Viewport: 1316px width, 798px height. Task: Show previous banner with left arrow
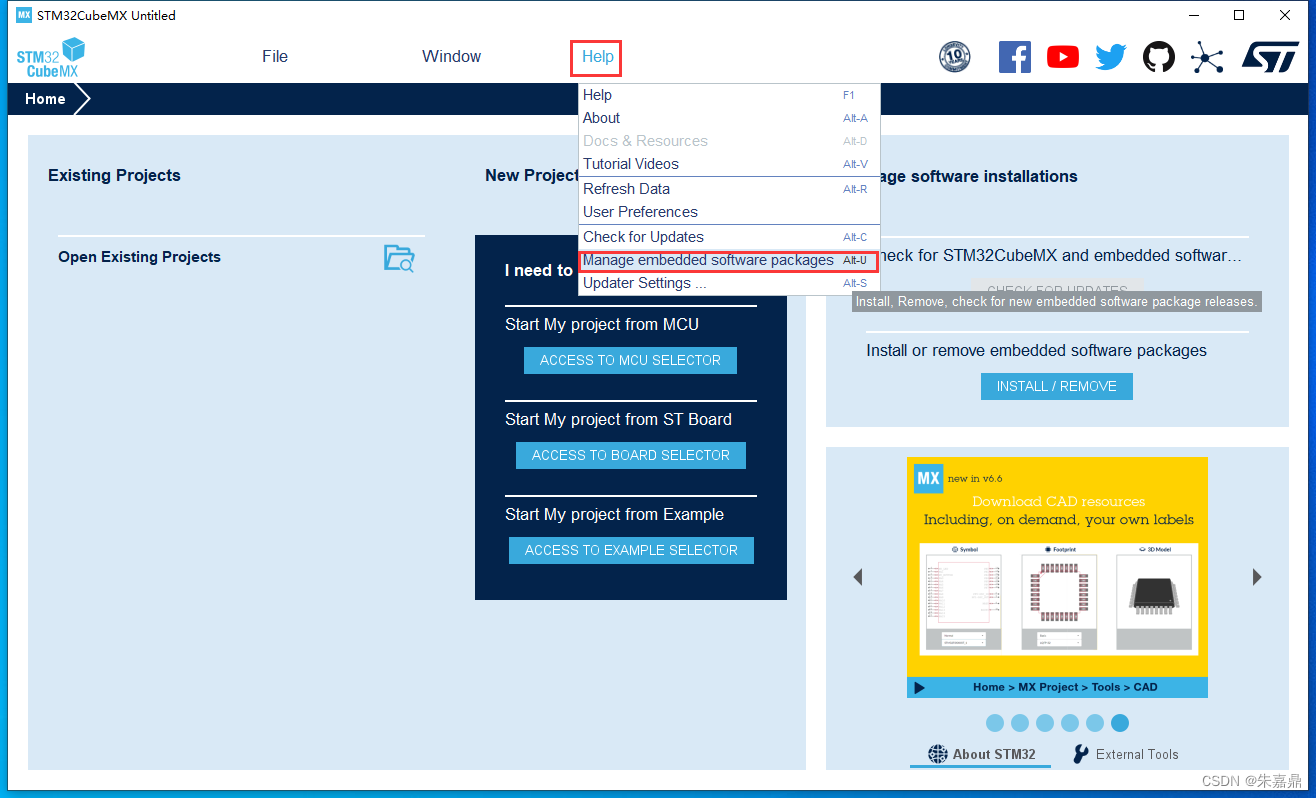857,577
